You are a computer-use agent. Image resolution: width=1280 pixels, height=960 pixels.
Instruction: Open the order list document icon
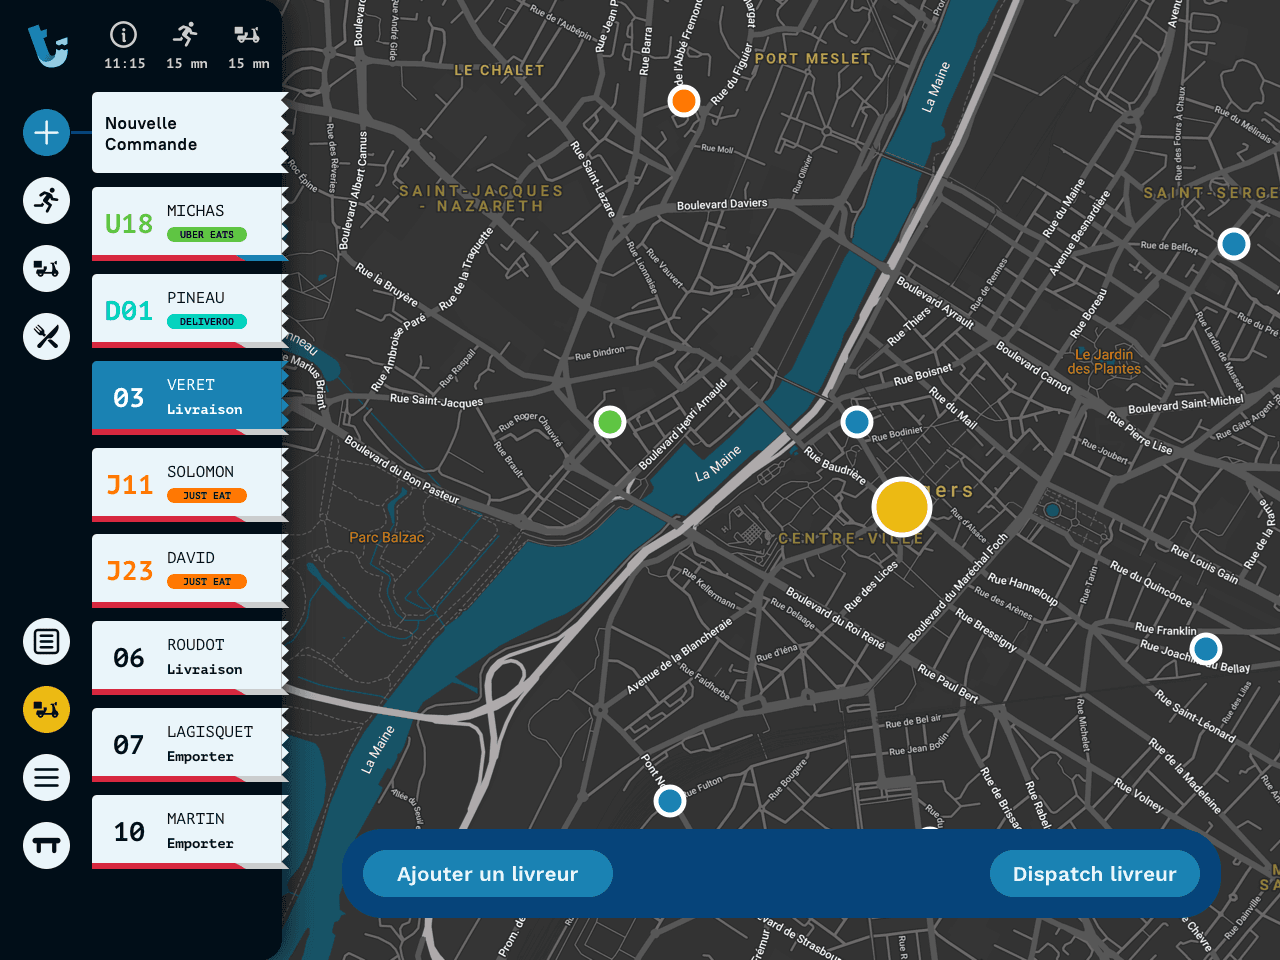(x=47, y=641)
